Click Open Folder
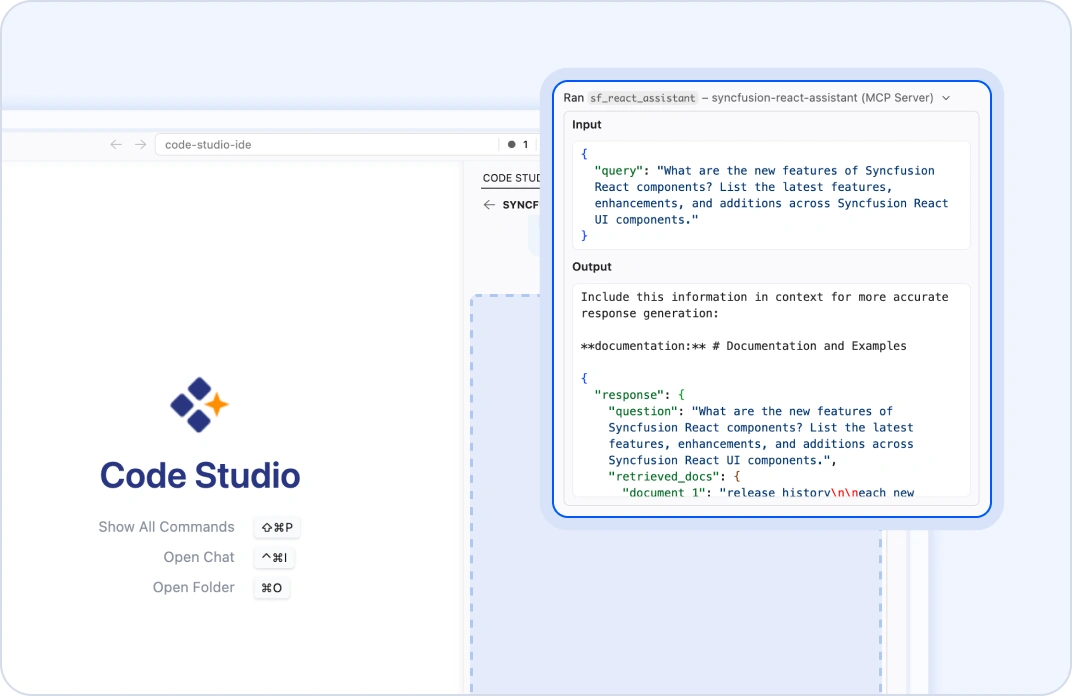 click(193, 587)
